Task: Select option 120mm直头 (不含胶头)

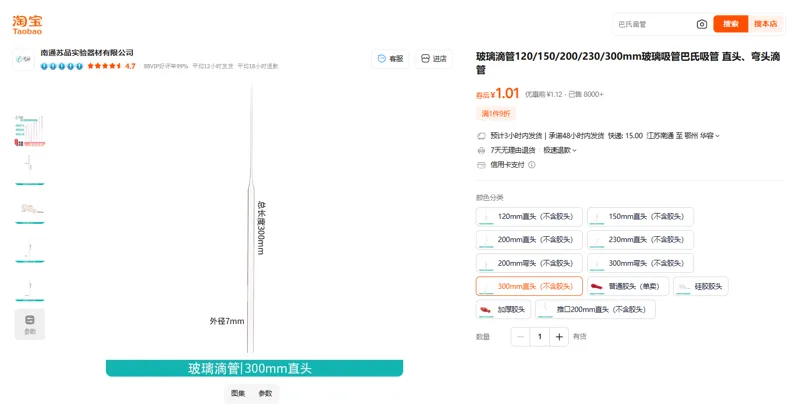Action: (529, 216)
